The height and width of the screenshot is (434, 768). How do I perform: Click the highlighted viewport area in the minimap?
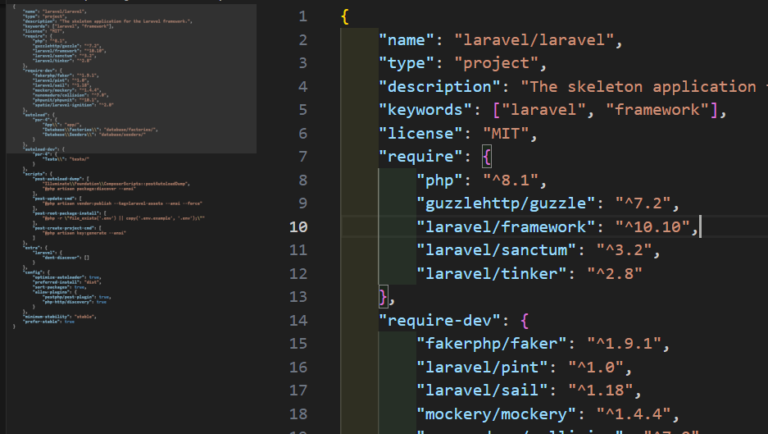128,78
